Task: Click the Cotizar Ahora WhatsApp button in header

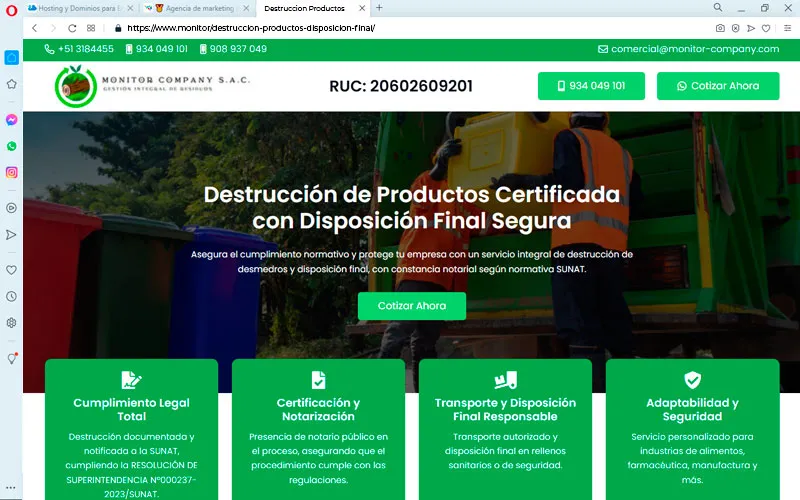Action: point(718,86)
